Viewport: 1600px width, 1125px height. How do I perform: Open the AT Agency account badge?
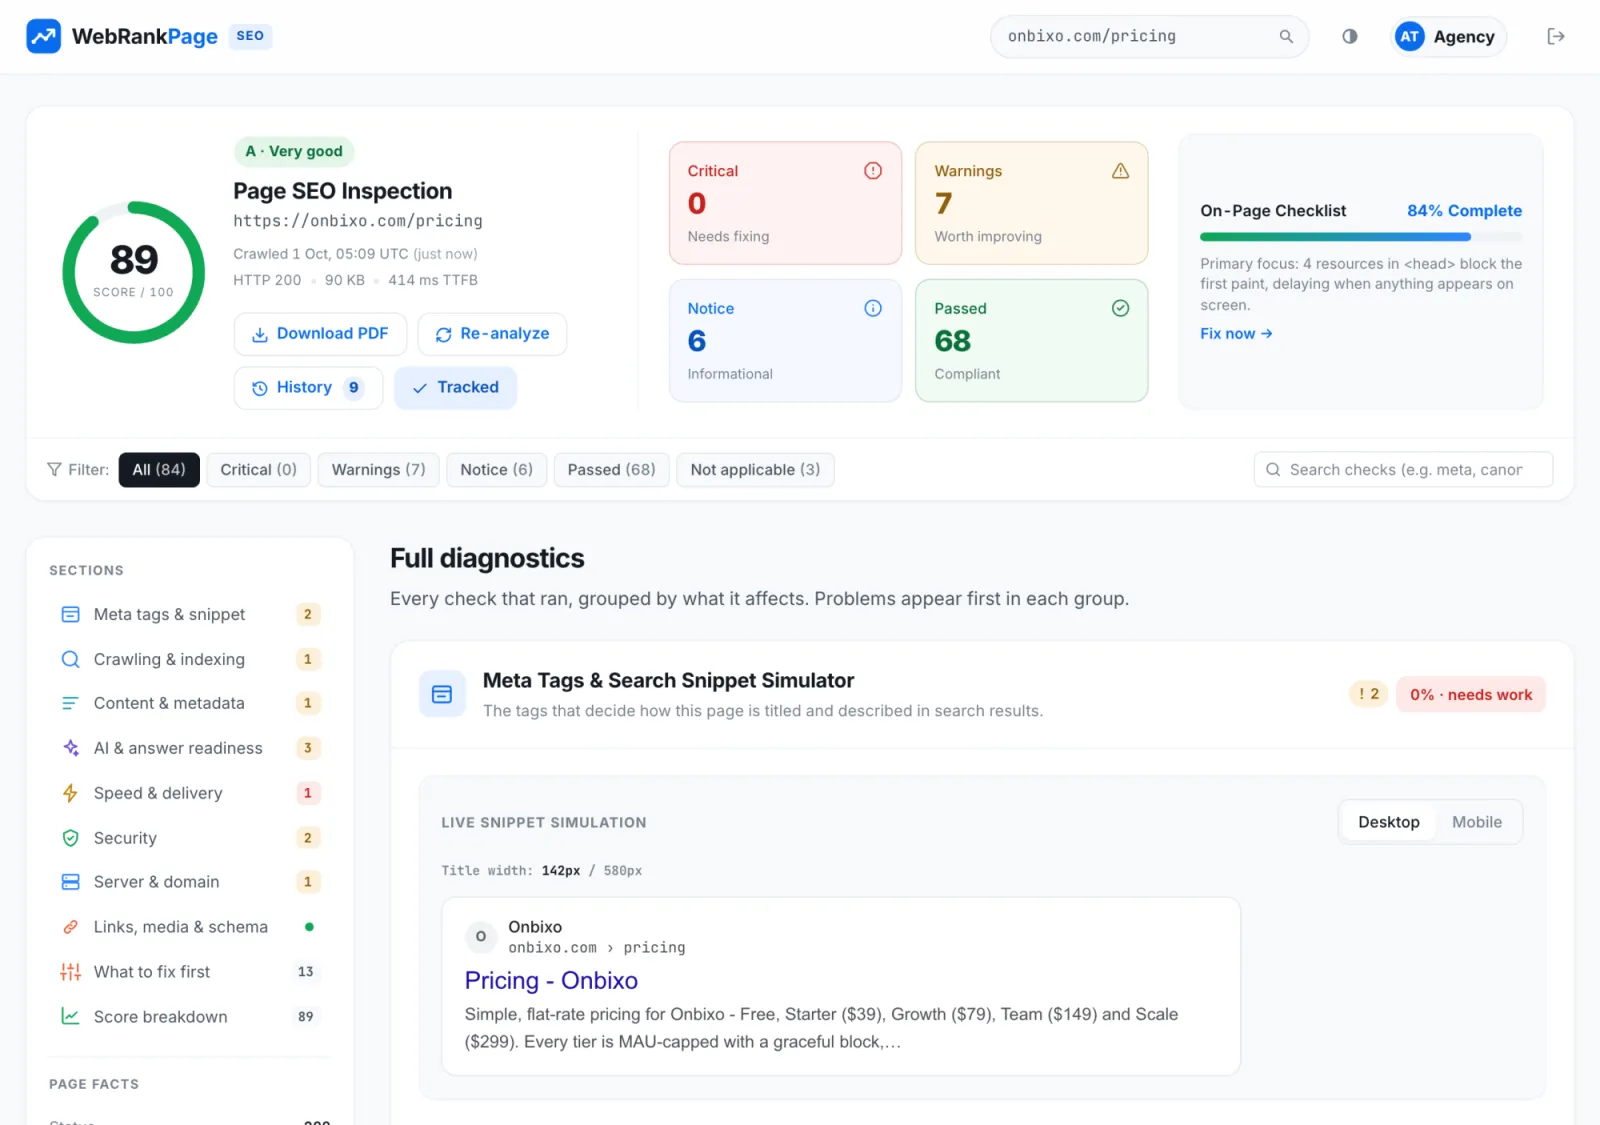click(x=1447, y=37)
